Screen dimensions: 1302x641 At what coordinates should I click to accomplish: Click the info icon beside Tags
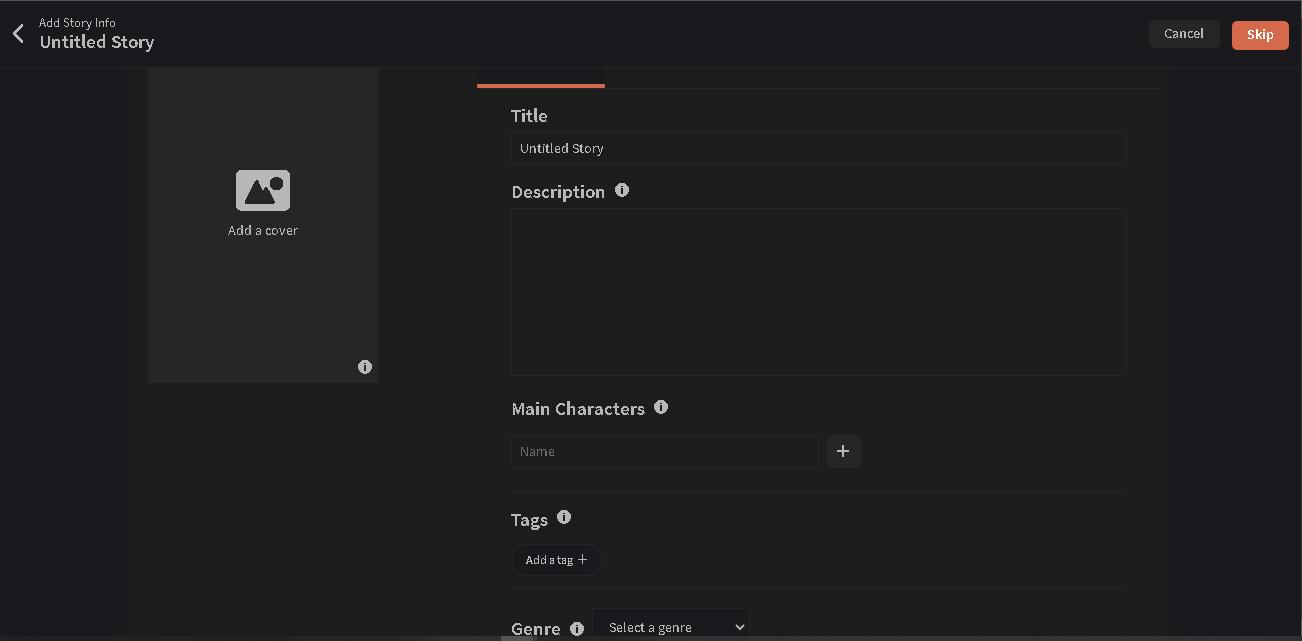pos(564,517)
